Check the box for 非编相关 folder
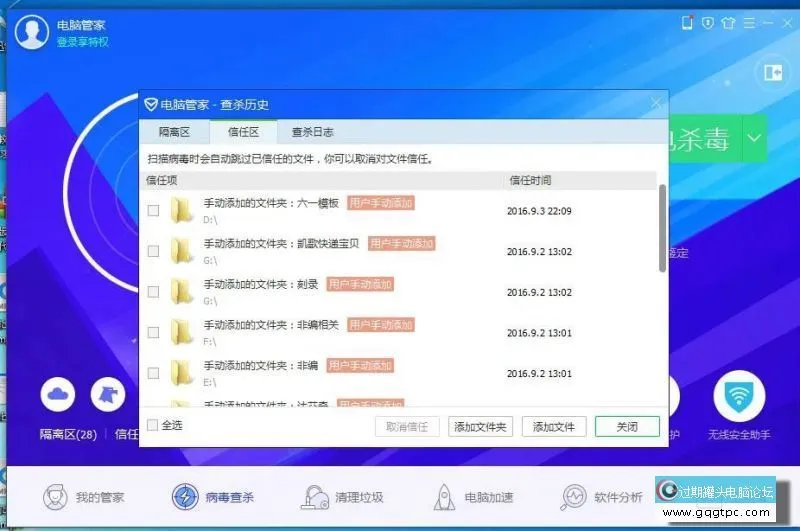Image resolution: width=800 pixels, height=531 pixels. tap(153, 333)
